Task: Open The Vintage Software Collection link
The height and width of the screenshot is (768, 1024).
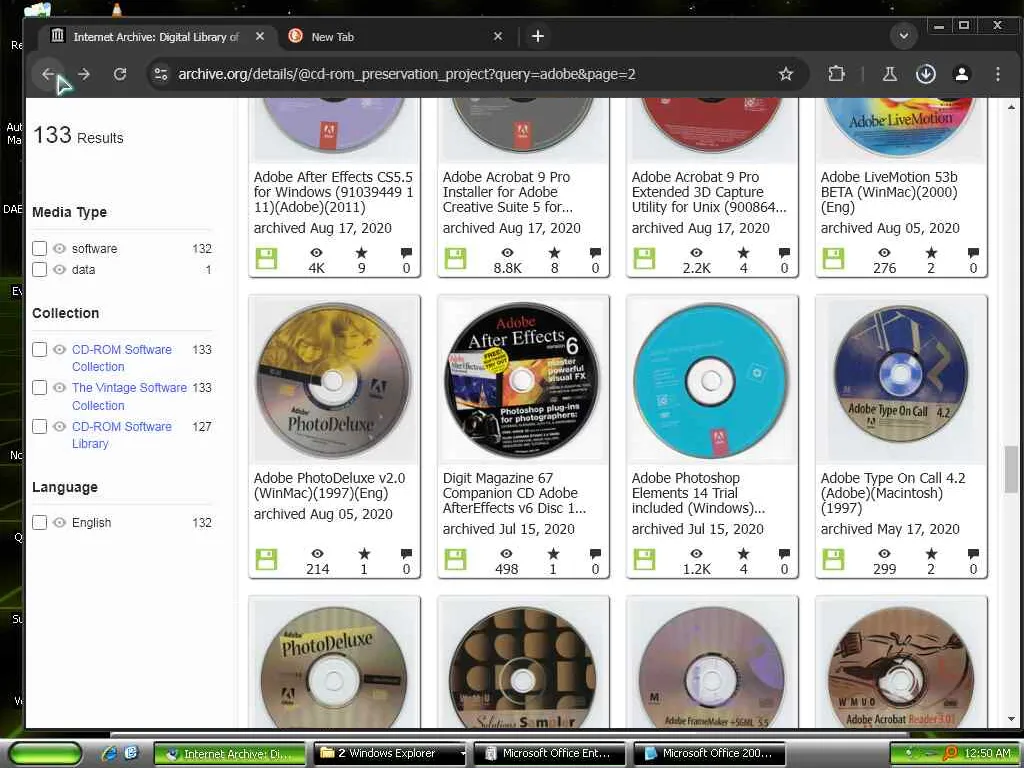Action: [129, 396]
